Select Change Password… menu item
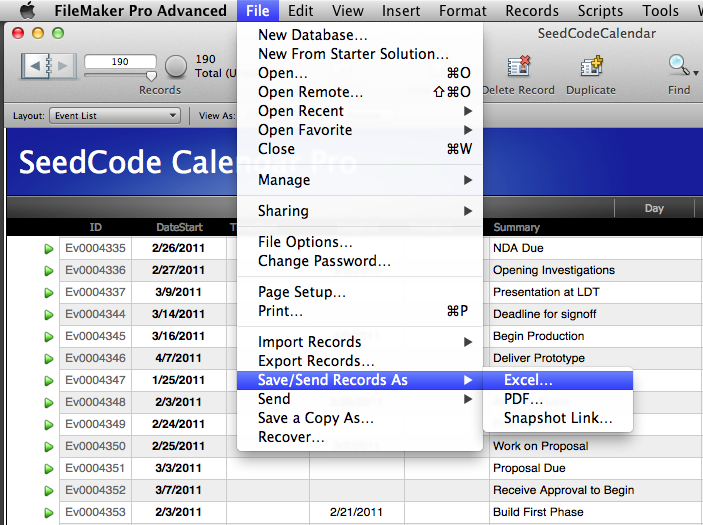Image resolution: width=703 pixels, height=525 pixels. 360,261
